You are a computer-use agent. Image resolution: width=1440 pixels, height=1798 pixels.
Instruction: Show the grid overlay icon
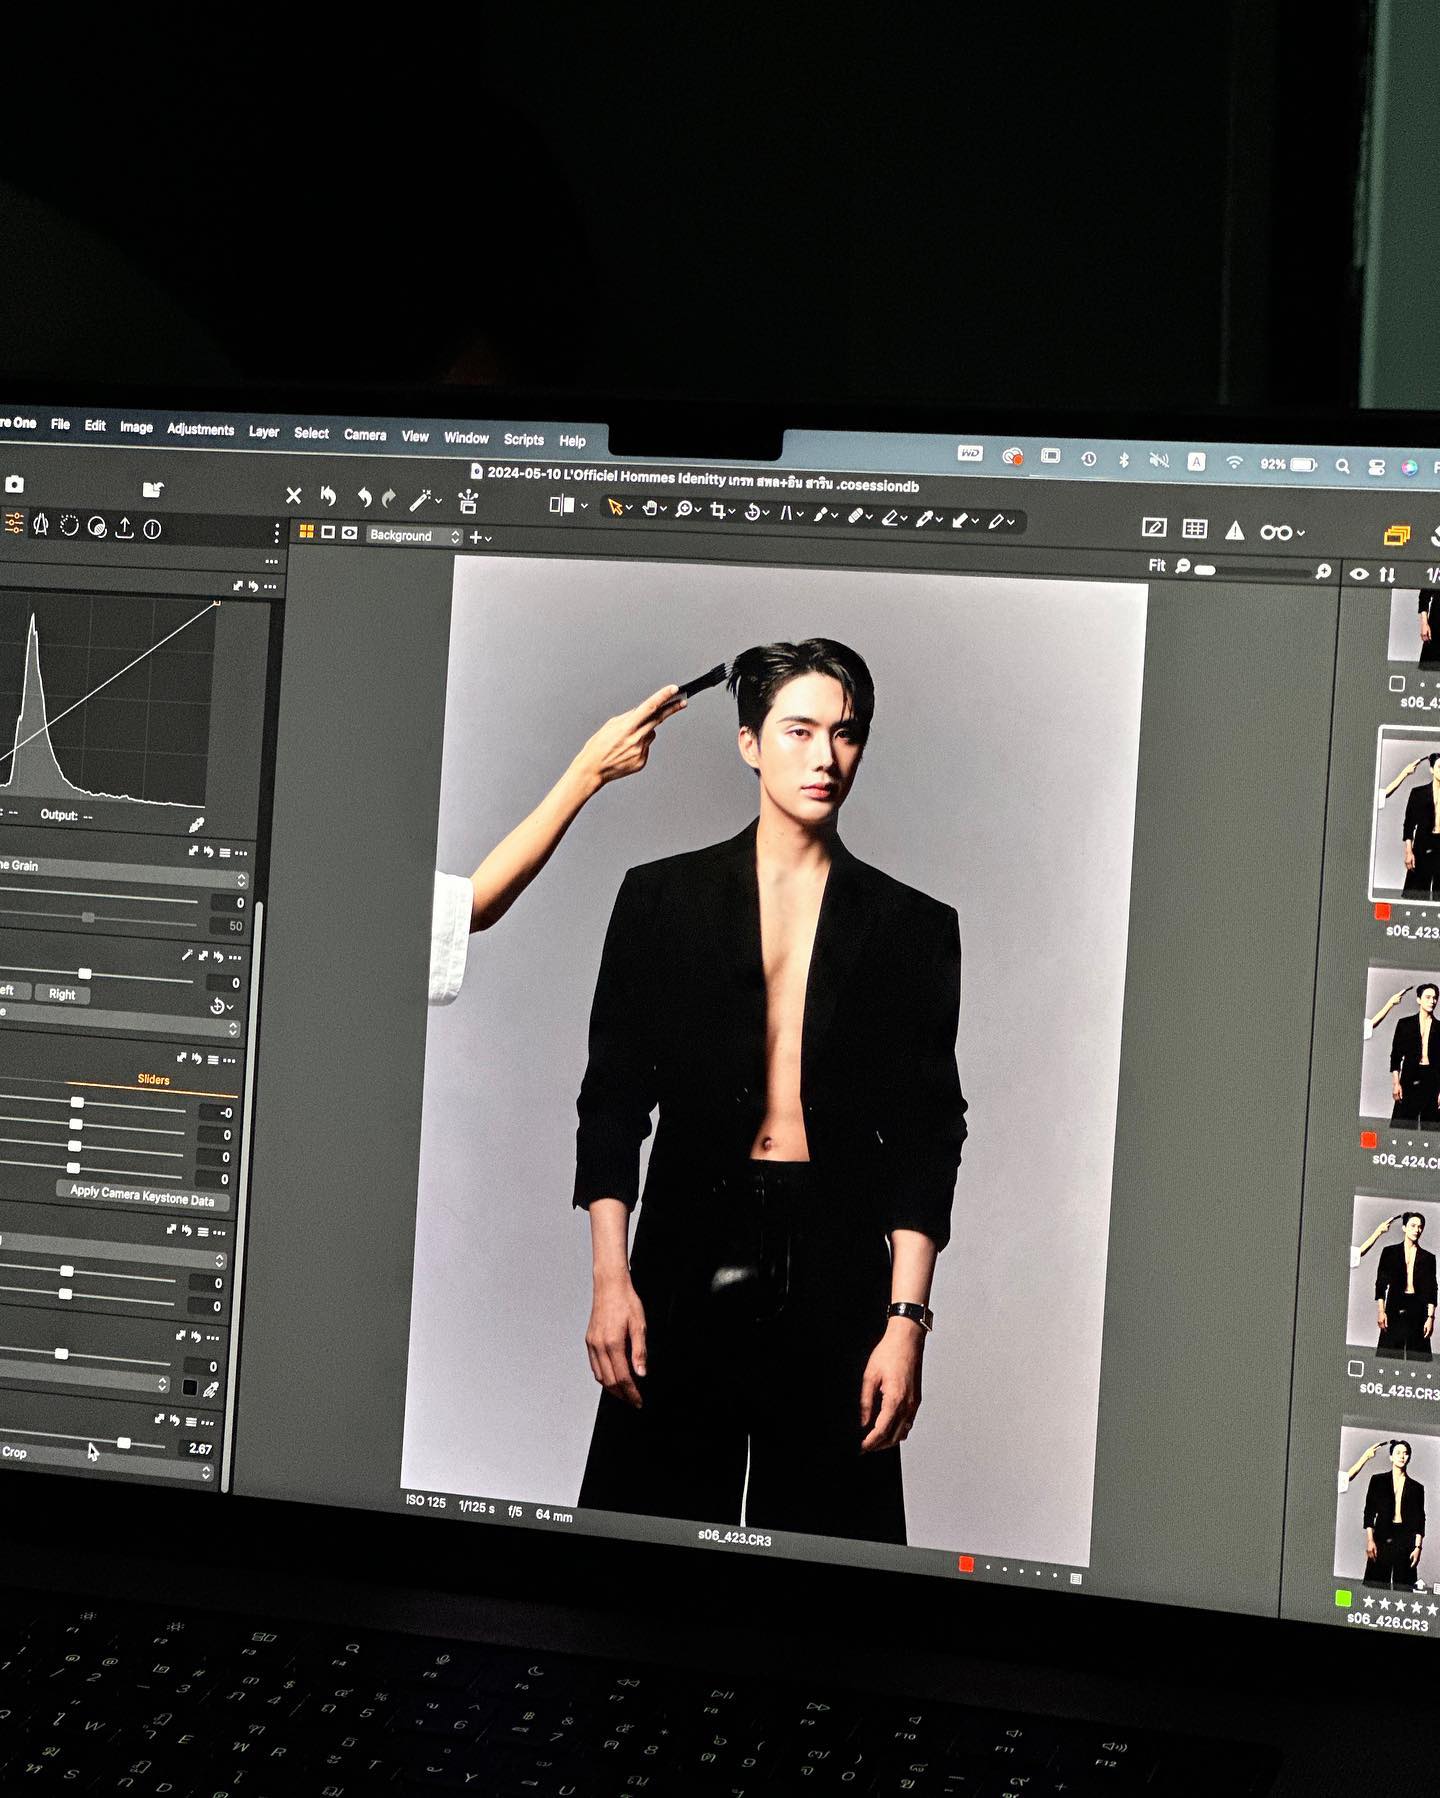[1195, 528]
